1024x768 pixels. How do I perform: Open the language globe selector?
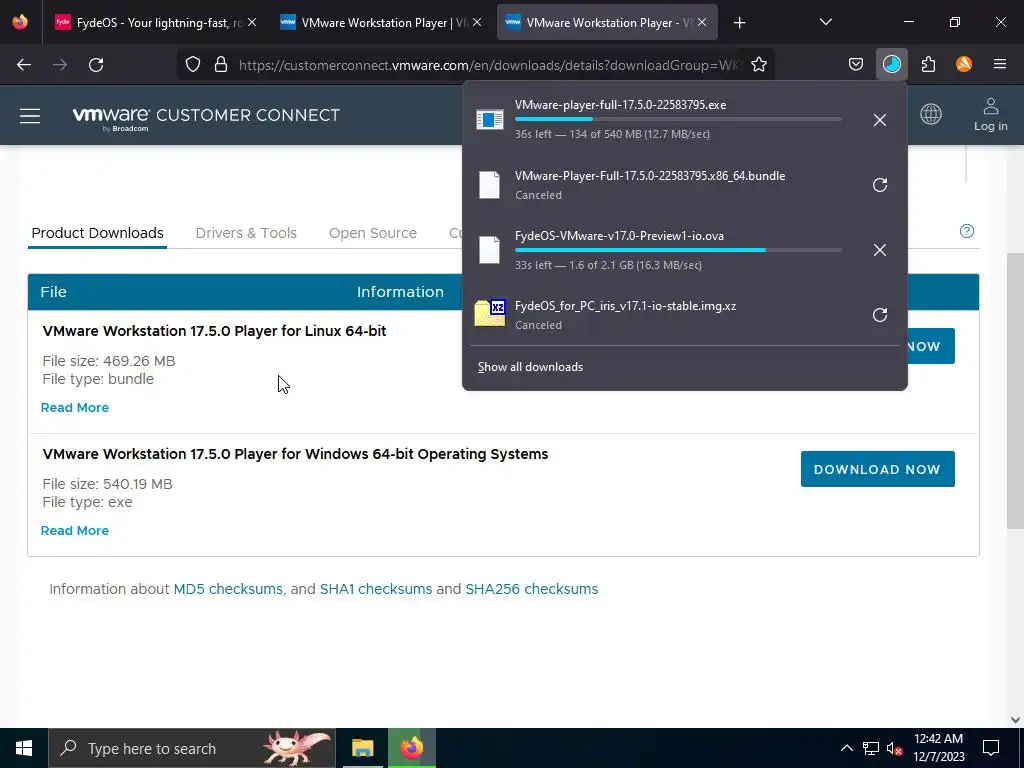pyautogui.click(x=931, y=114)
